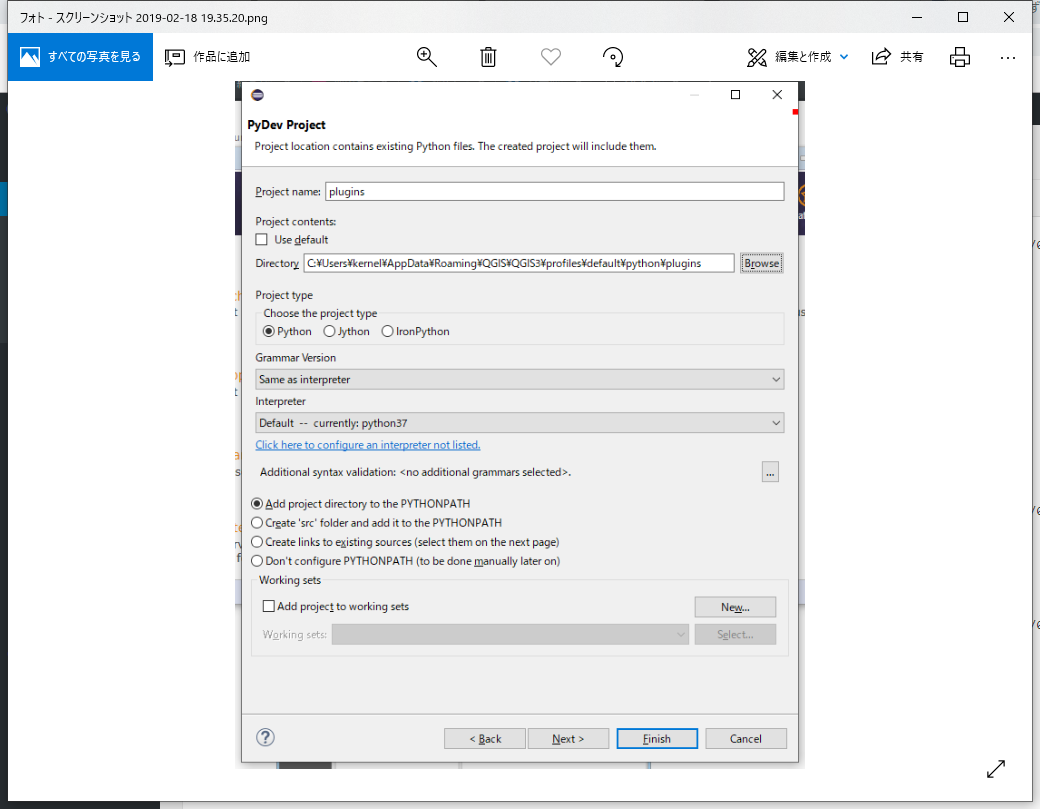Click the trash delete icon
Screen dimensions: 1040x809
point(488,57)
